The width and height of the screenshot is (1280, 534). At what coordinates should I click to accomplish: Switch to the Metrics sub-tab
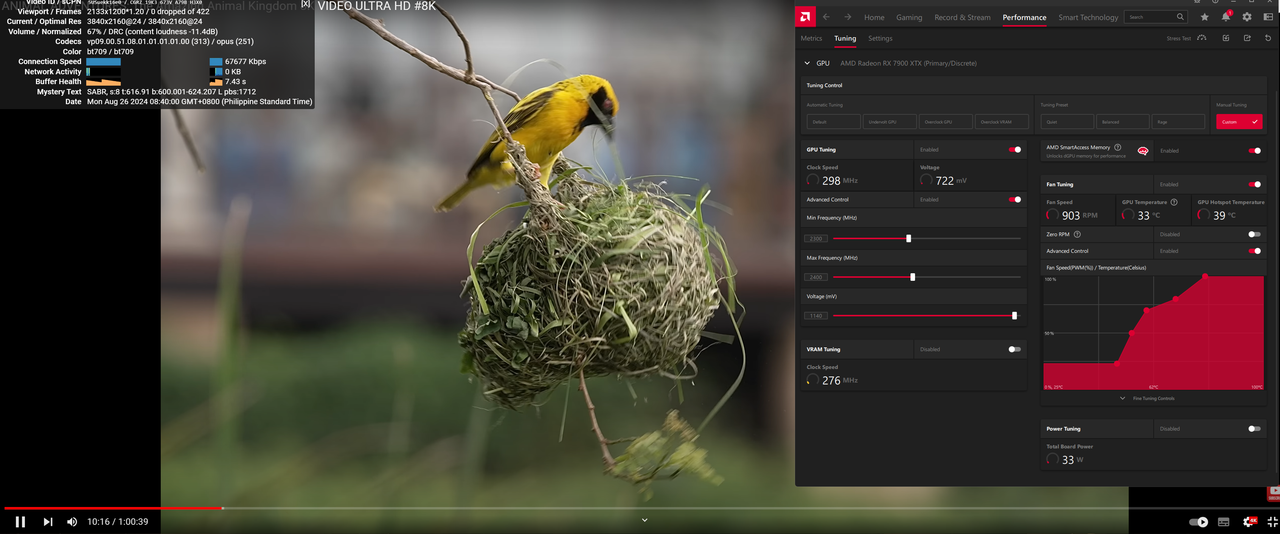point(811,38)
